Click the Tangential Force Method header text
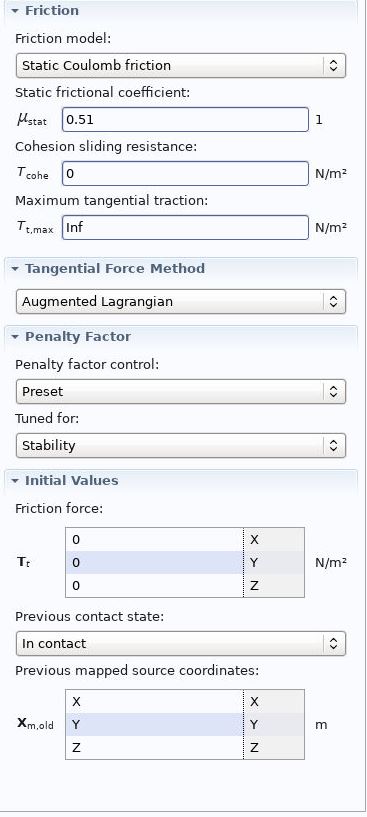 pos(115,269)
